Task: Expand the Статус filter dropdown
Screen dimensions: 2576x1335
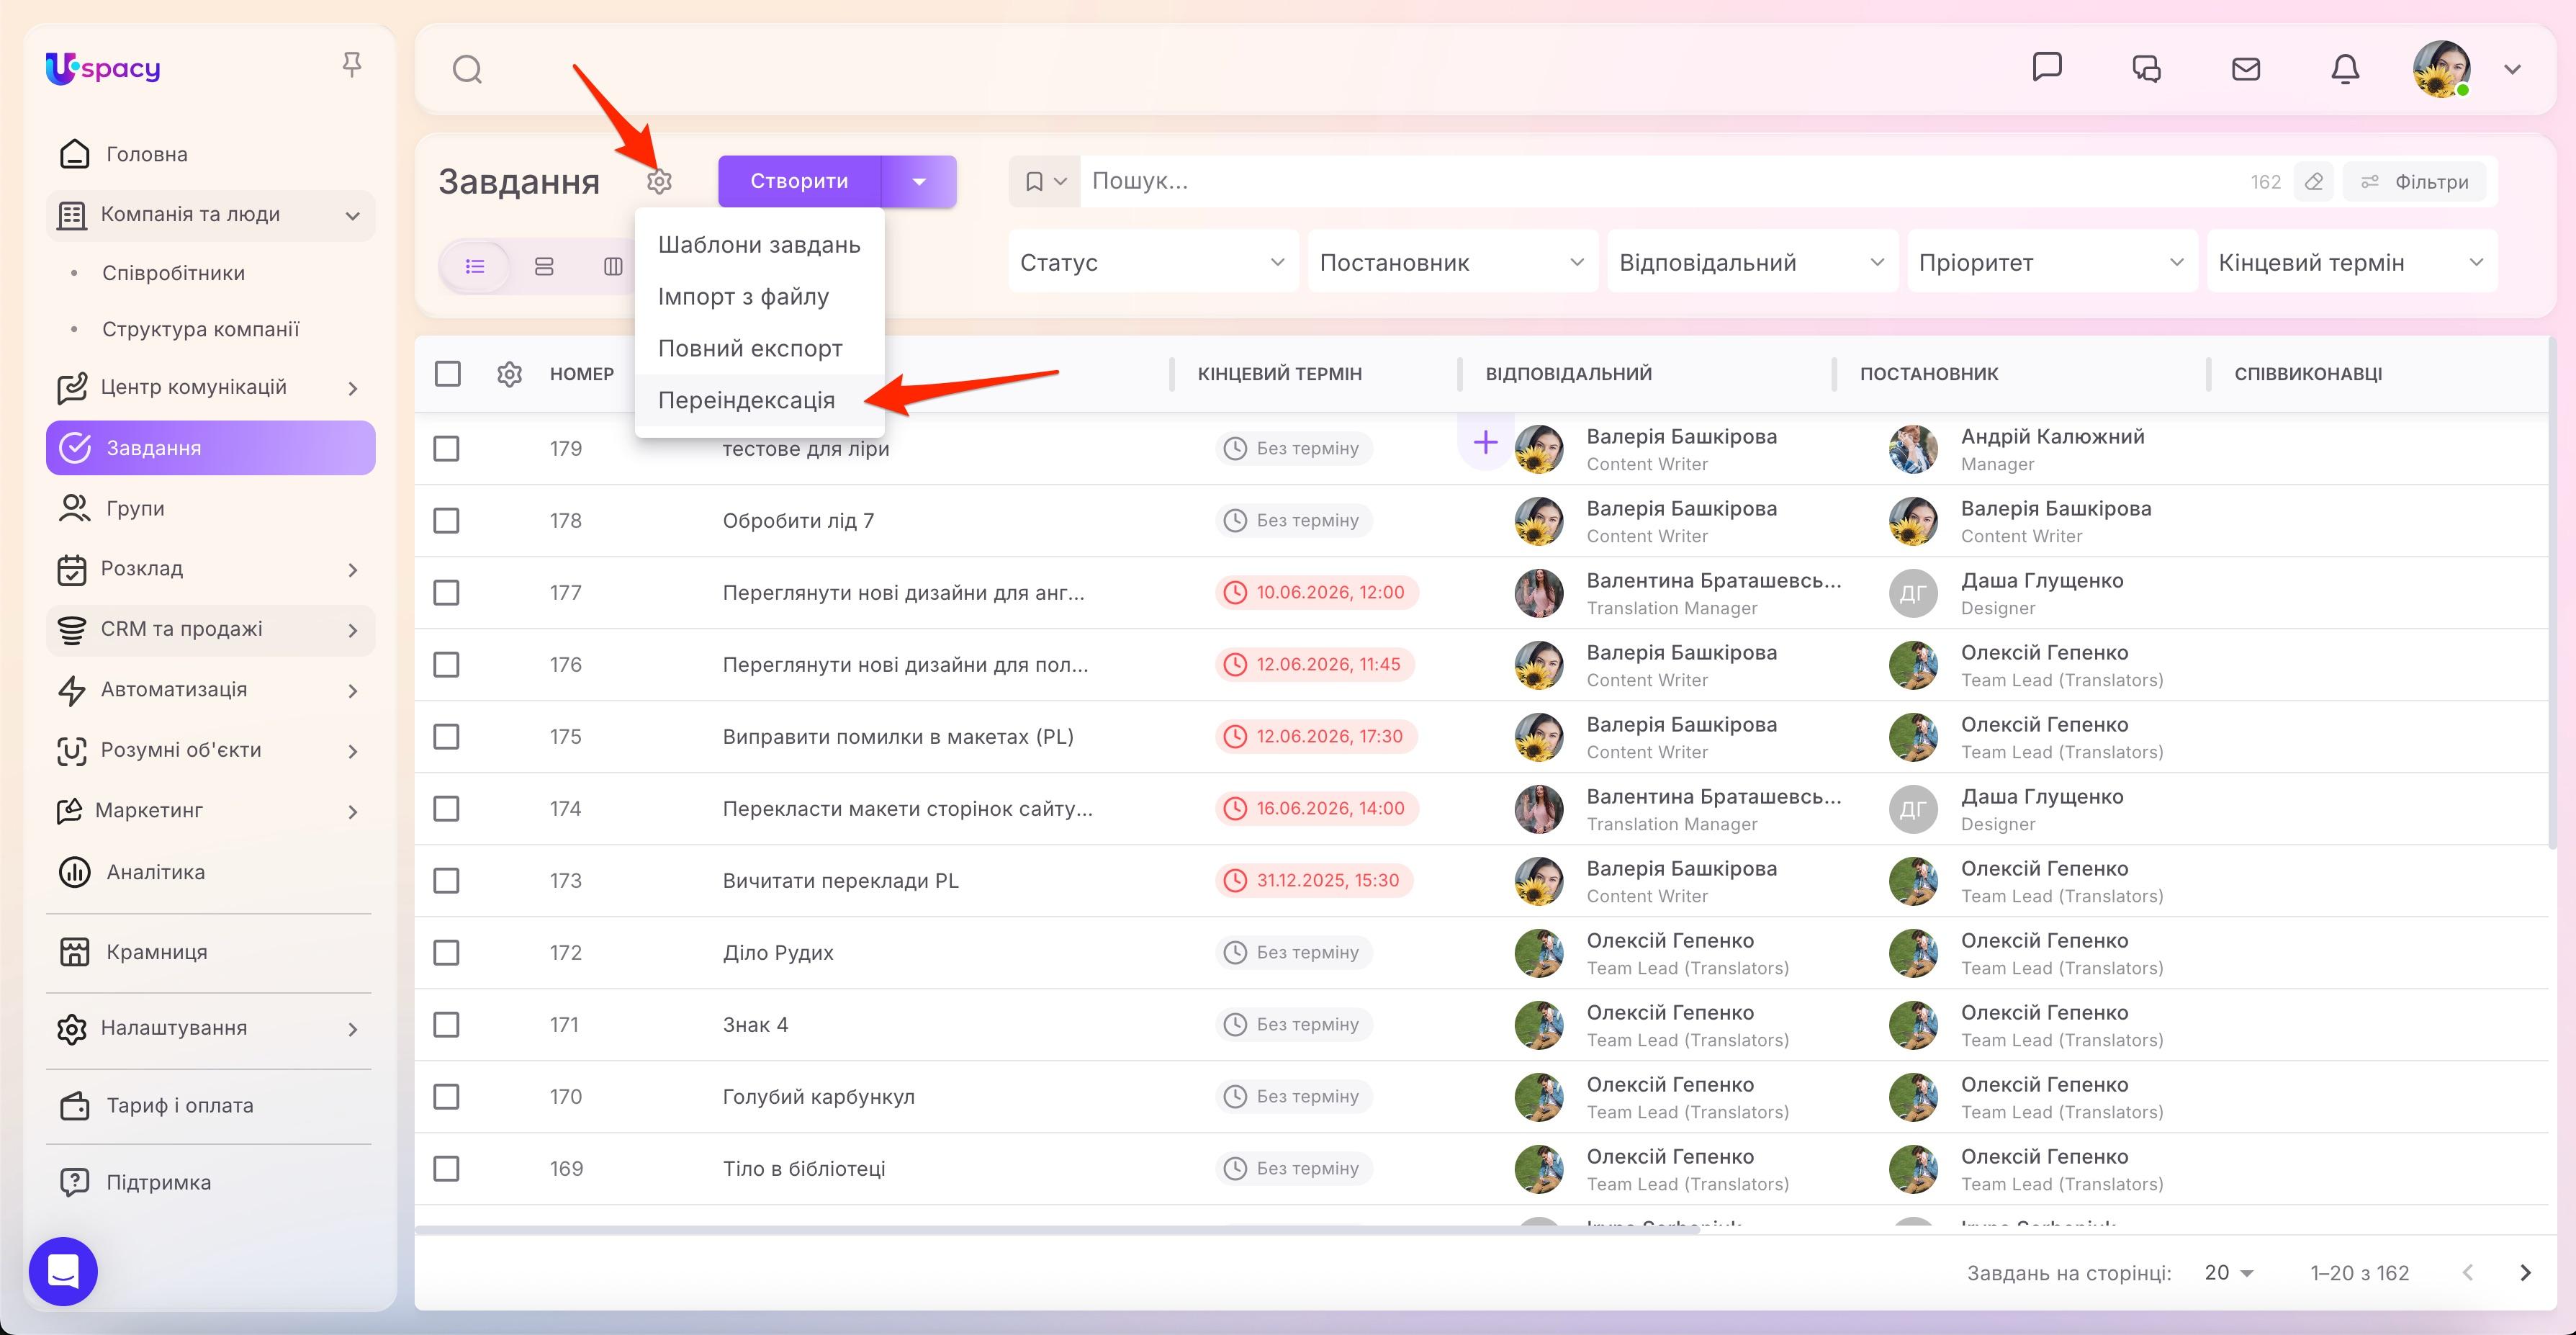Action: 1153,262
